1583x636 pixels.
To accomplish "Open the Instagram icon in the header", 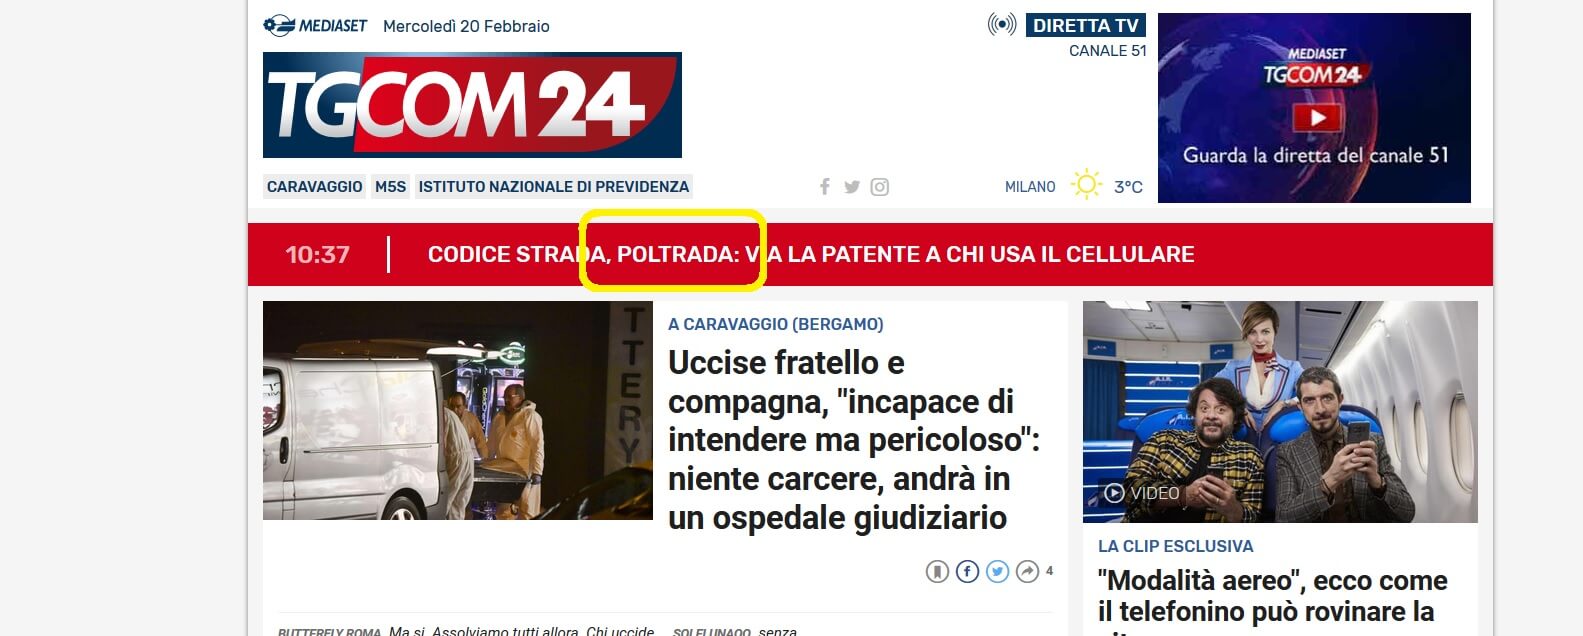I will [x=879, y=187].
